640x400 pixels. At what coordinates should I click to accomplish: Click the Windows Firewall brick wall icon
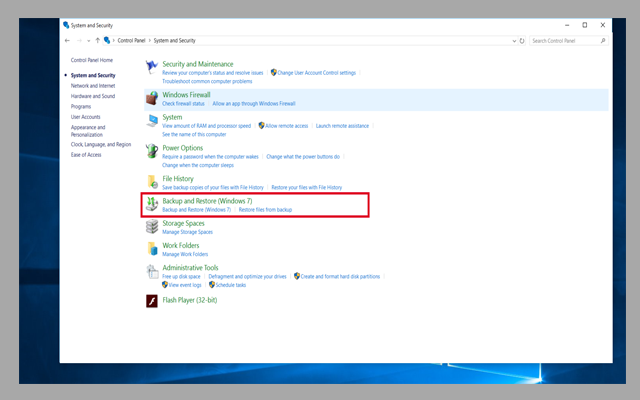click(x=152, y=98)
